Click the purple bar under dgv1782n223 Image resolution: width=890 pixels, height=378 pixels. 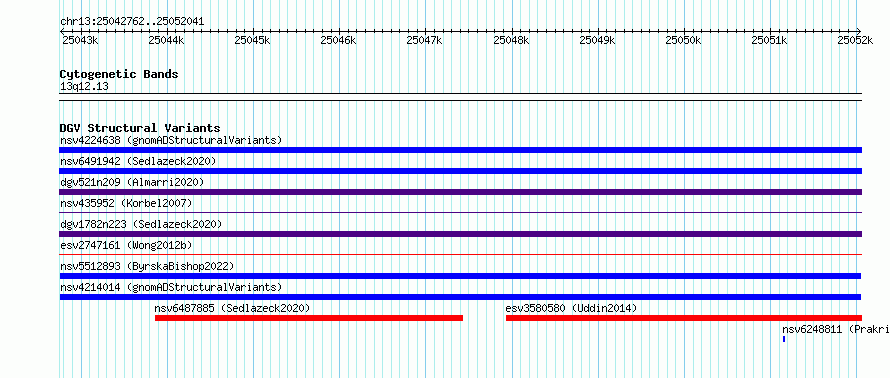pyautogui.click(x=460, y=234)
